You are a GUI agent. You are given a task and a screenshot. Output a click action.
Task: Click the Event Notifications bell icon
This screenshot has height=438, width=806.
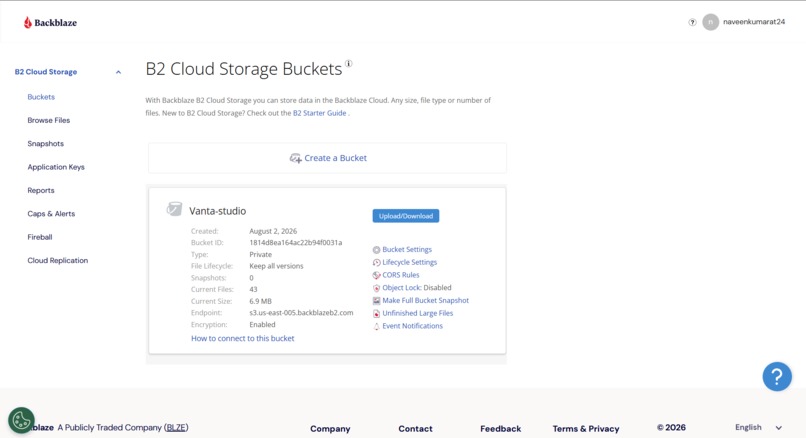tap(376, 326)
